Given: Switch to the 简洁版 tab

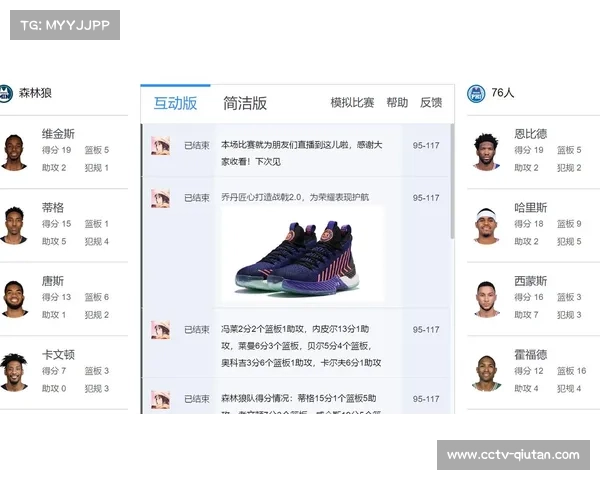Looking at the screenshot, I should click(x=245, y=103).
